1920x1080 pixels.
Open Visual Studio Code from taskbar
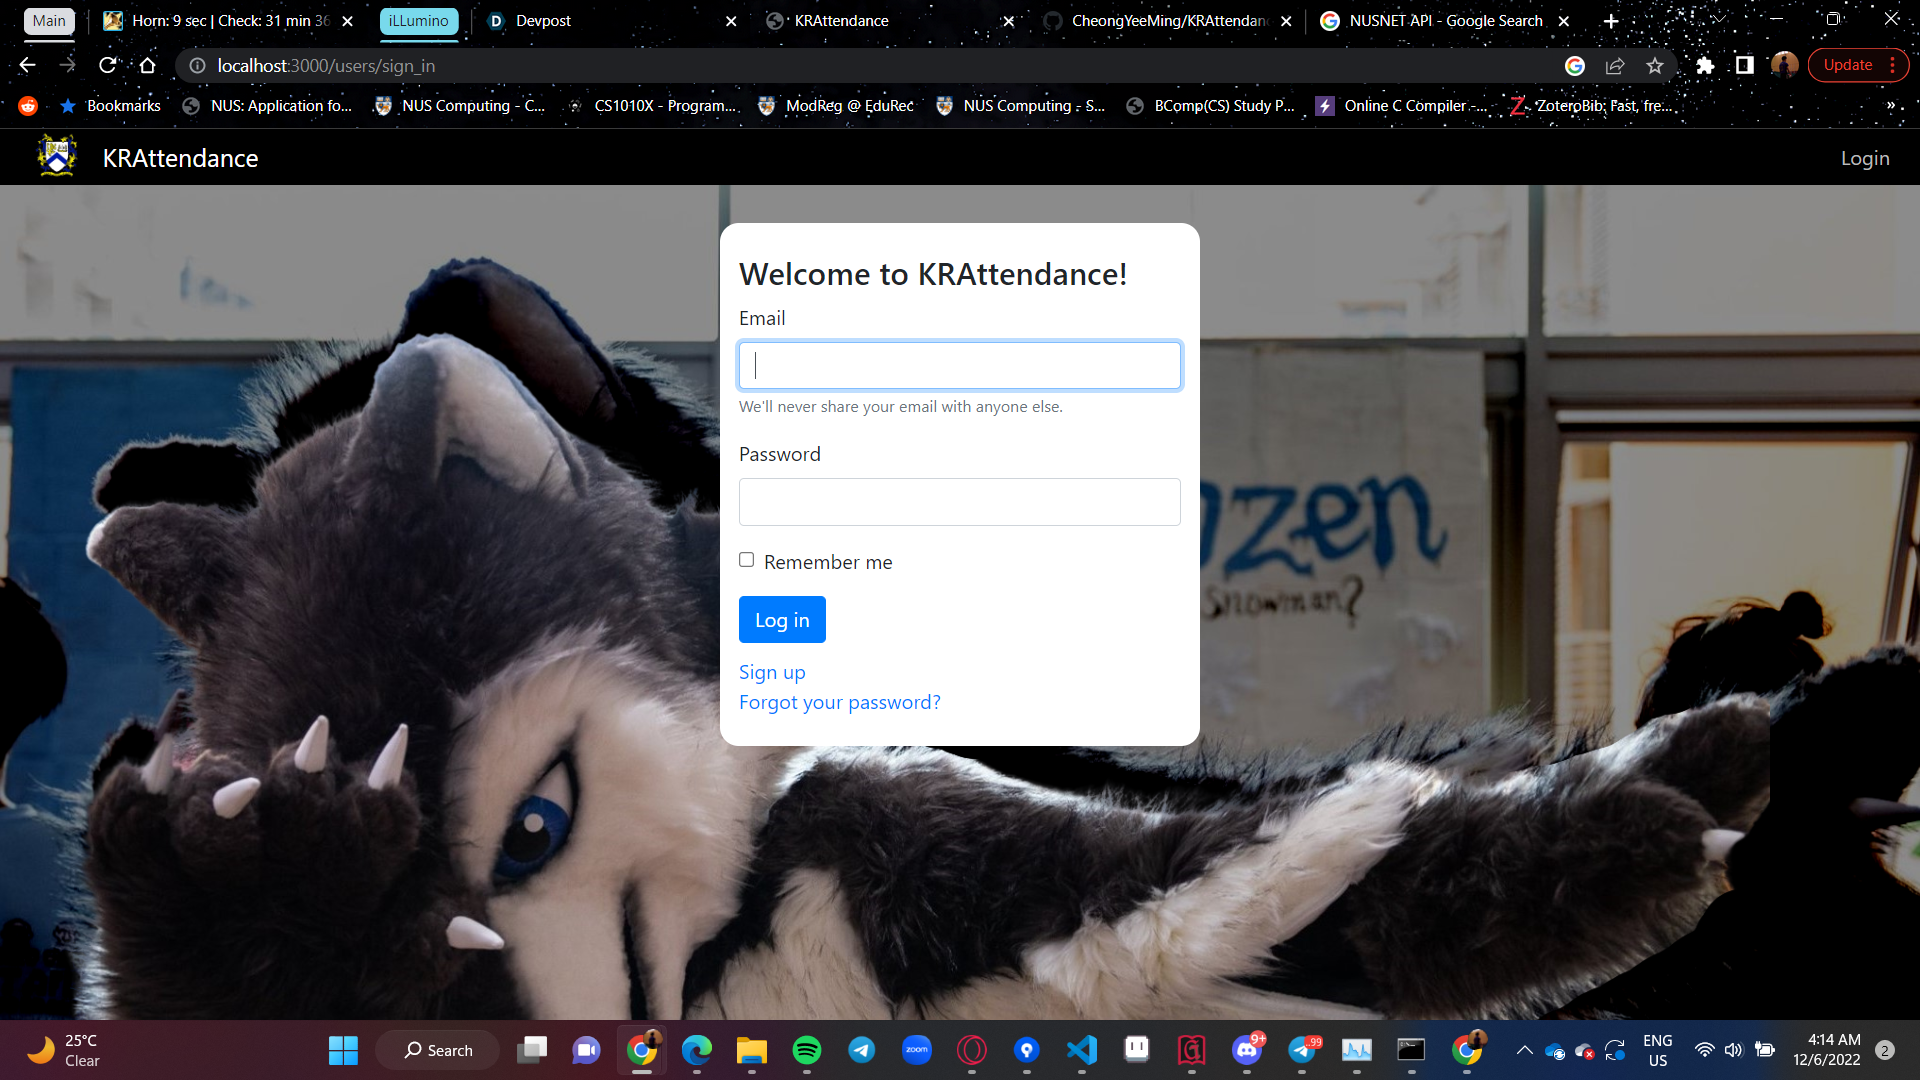coord(1081,1050)
